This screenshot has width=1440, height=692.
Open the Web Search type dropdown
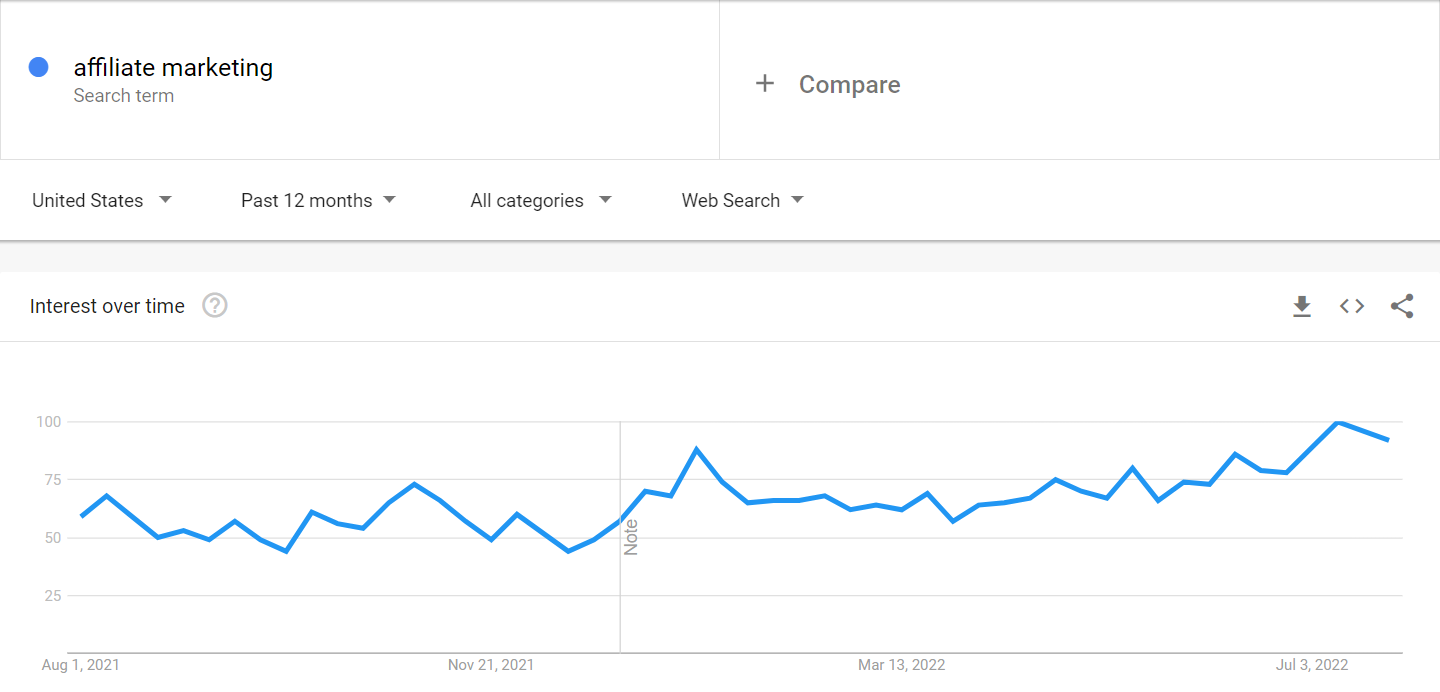[x=742, y=200]
